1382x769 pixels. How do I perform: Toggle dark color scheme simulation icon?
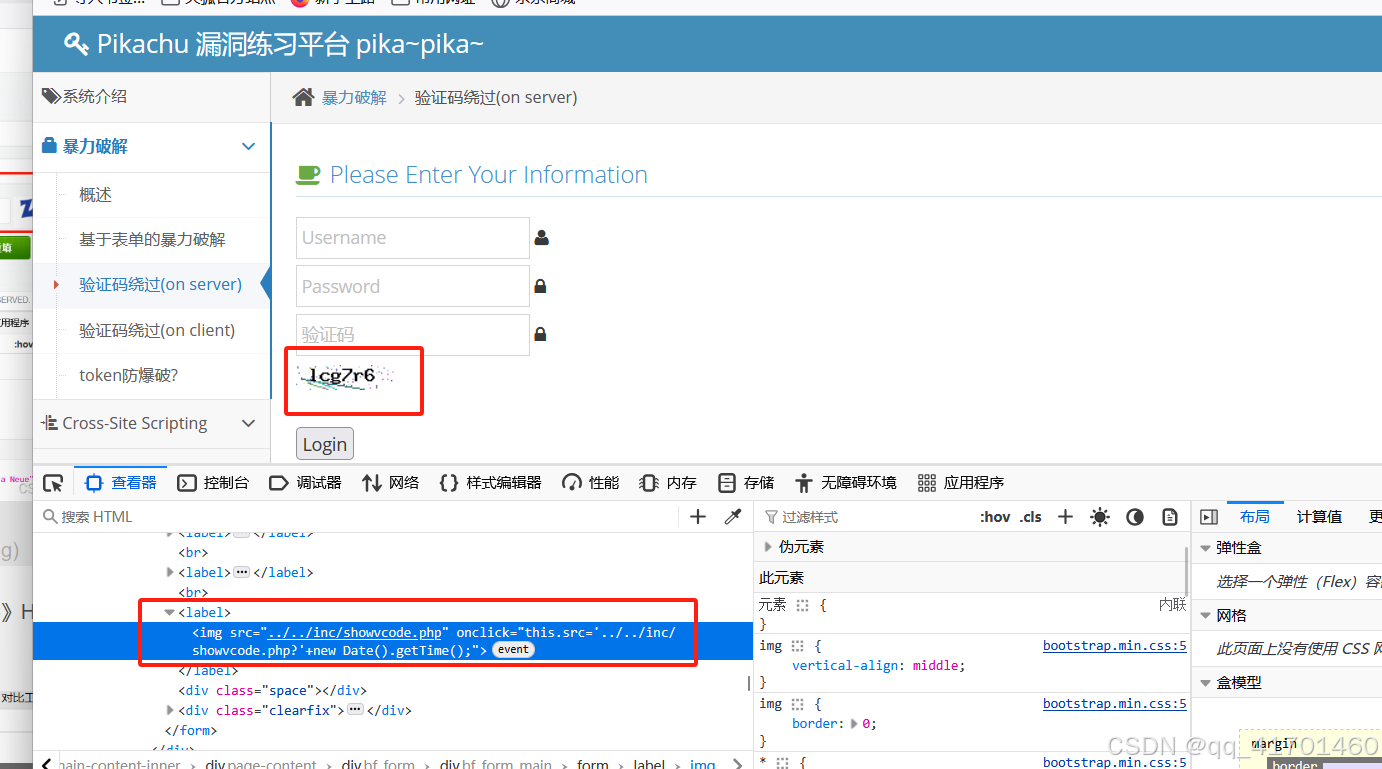[x=1135, y=517]
